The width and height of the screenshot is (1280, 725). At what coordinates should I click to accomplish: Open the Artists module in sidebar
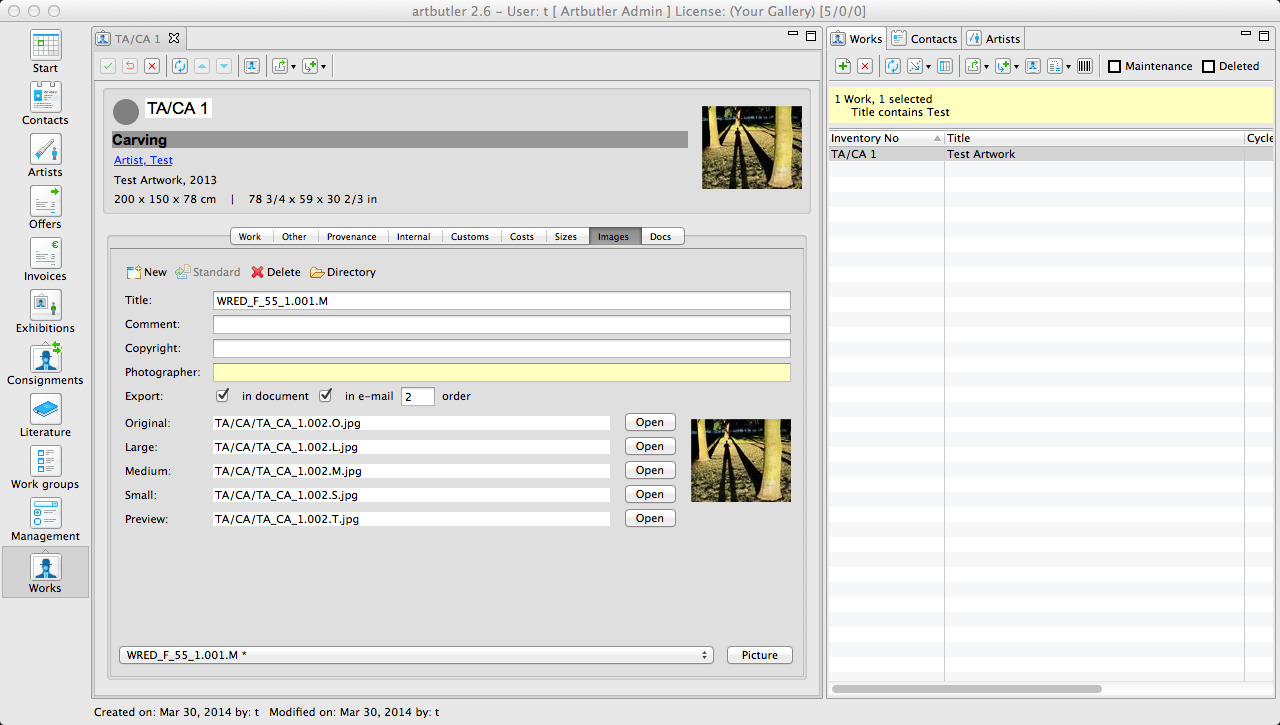45,156
